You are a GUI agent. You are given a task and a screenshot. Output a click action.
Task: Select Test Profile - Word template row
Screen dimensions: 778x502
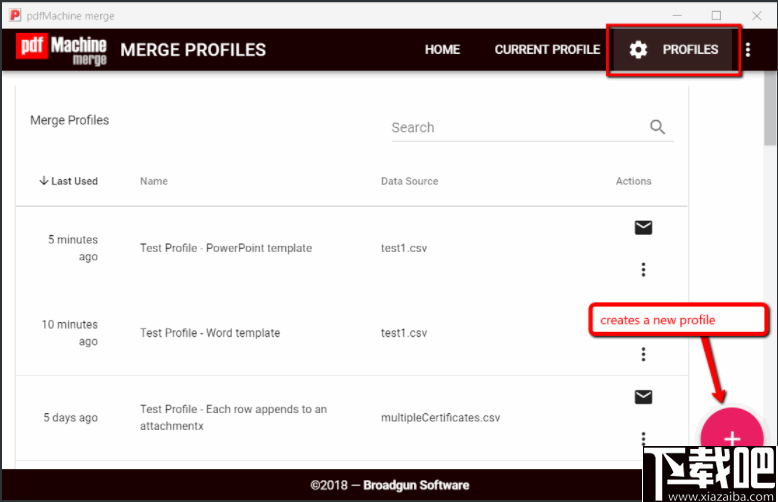coord(210,333)
